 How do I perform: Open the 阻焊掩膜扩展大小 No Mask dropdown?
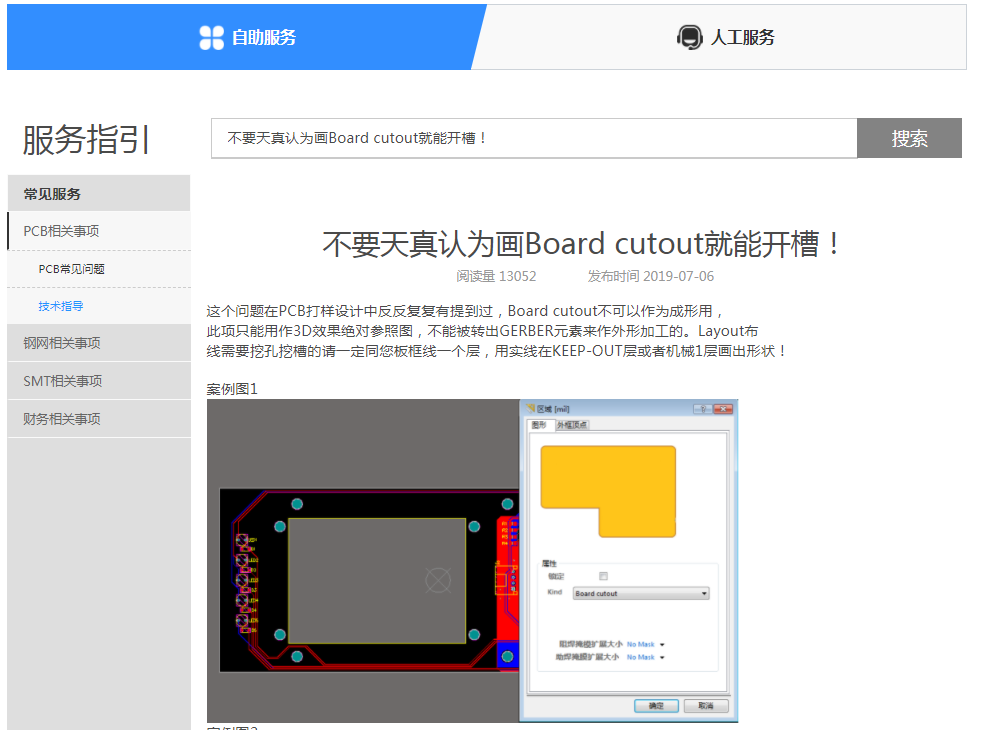pyautogui.click(x=645, y=644)
